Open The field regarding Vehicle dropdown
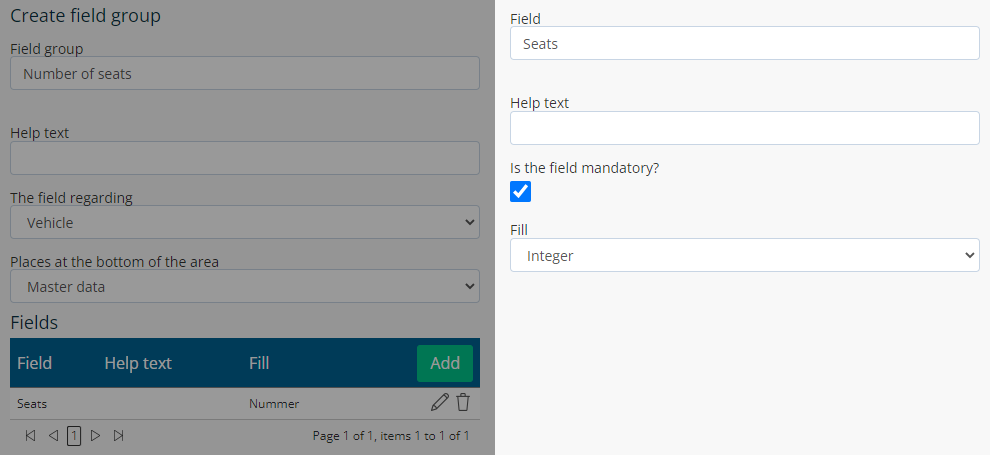 tap(245, 222)
